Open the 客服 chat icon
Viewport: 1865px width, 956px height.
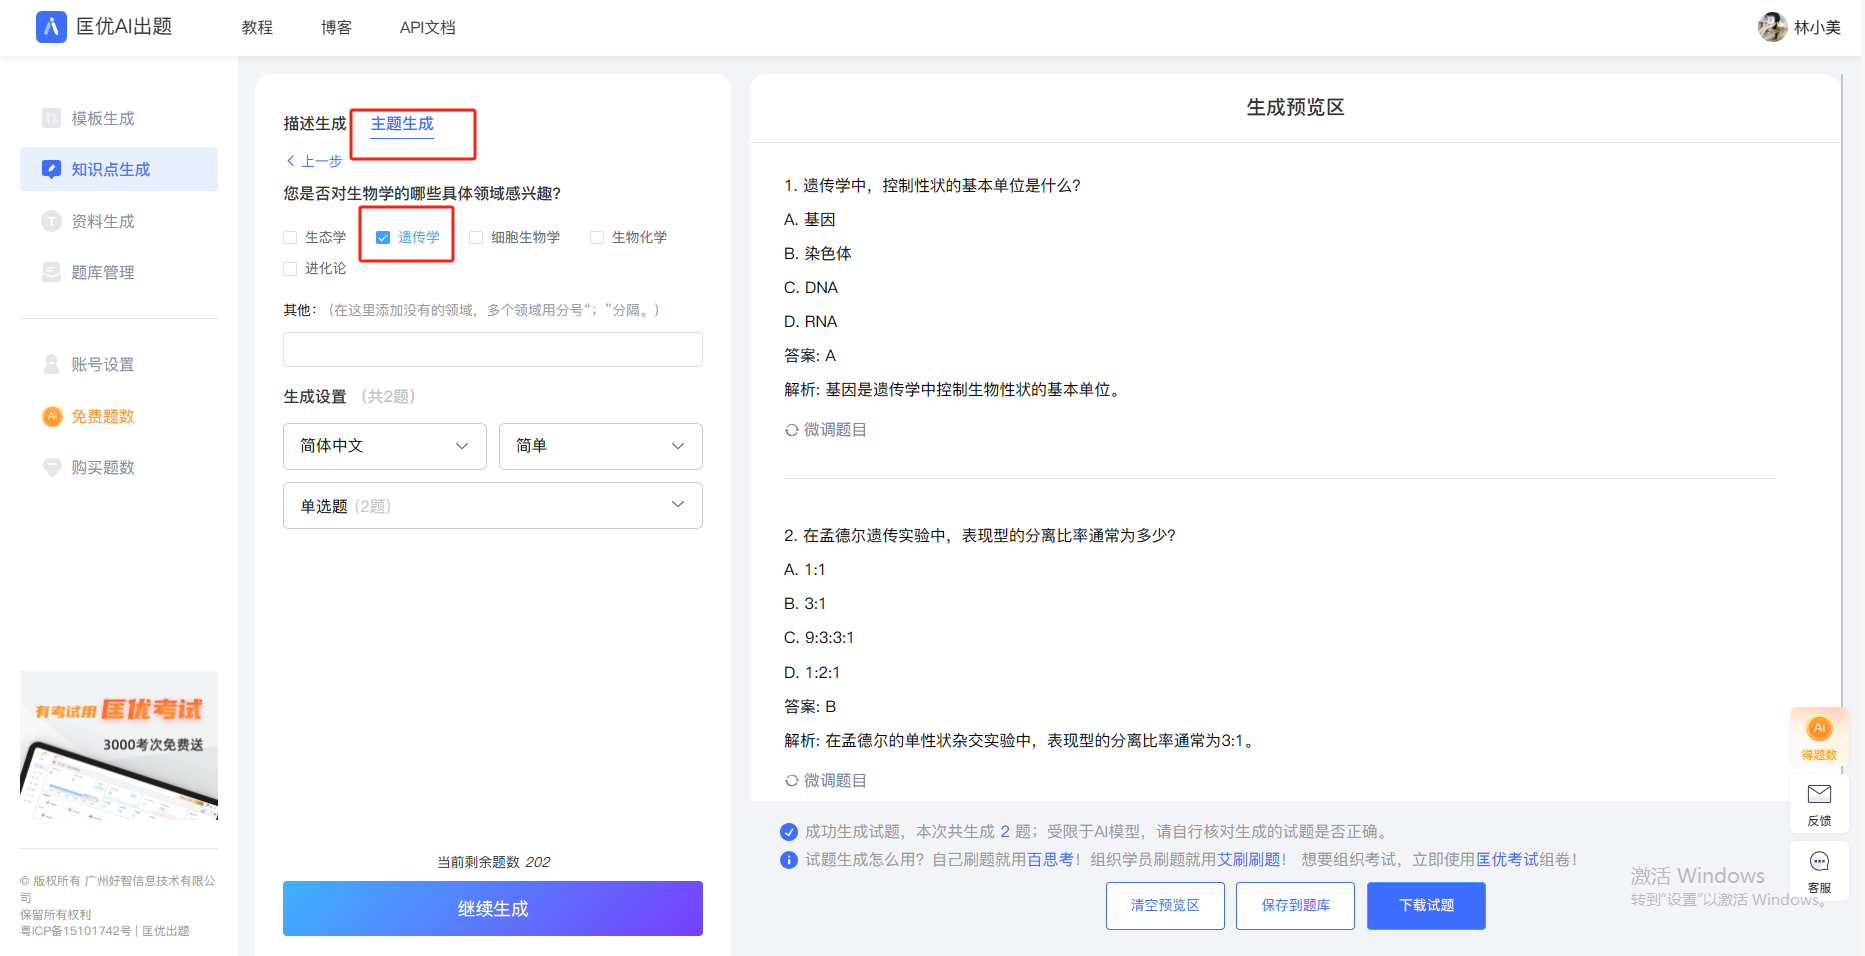click(1819, 862)
